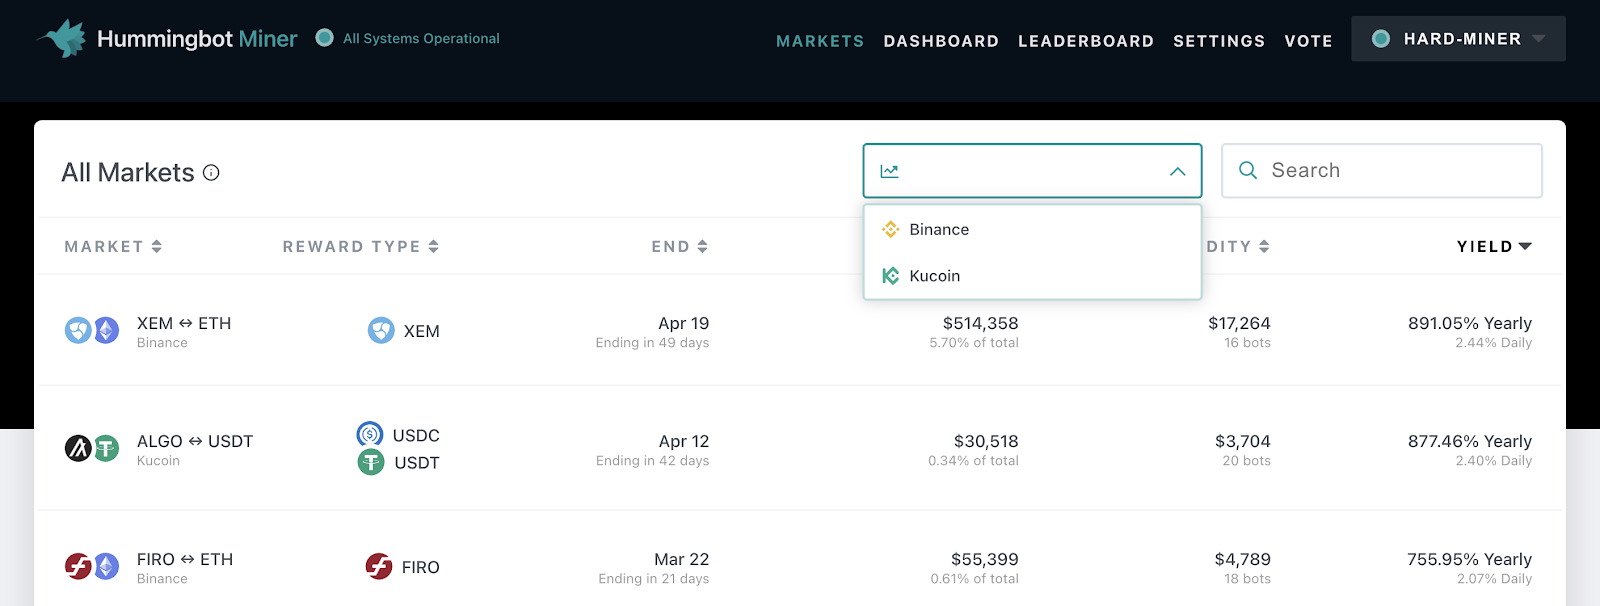Screen dimensions: 1600x606
Task: Sort the table by Market column
Action: (113, 247)
